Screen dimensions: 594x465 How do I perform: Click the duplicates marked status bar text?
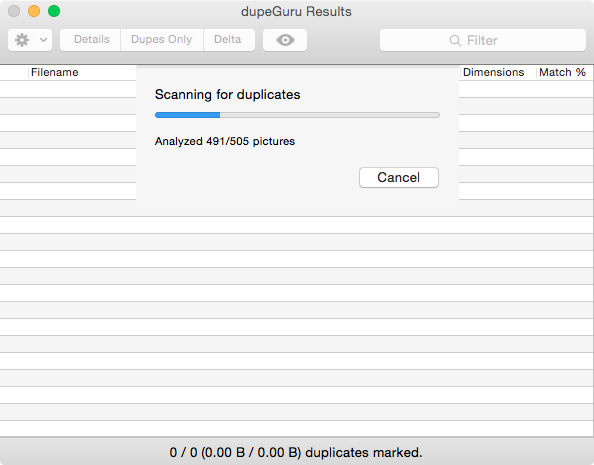[x=296, y=452]
